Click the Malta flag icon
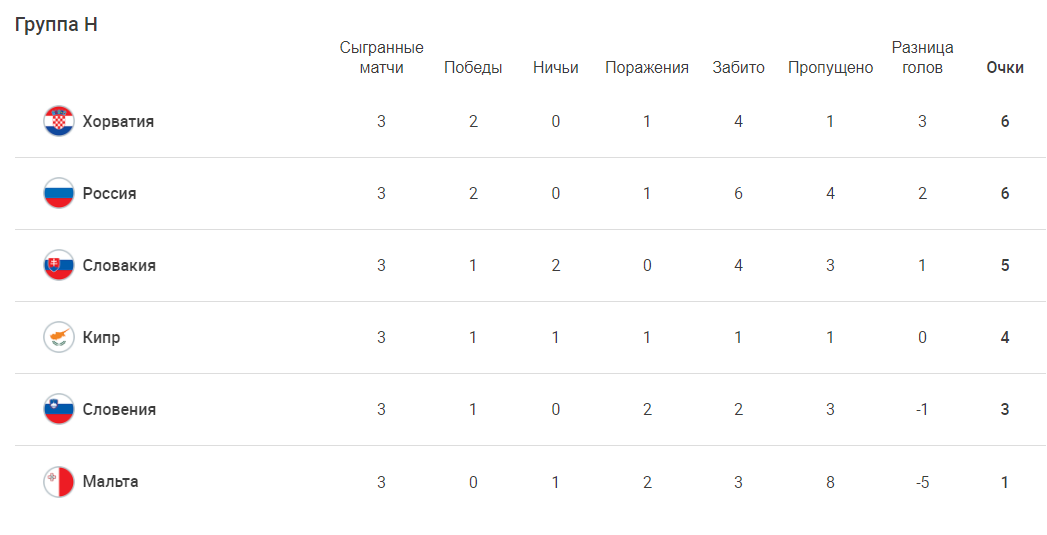The height and width of the screenshot is (535, 1047). pos(59,481)
